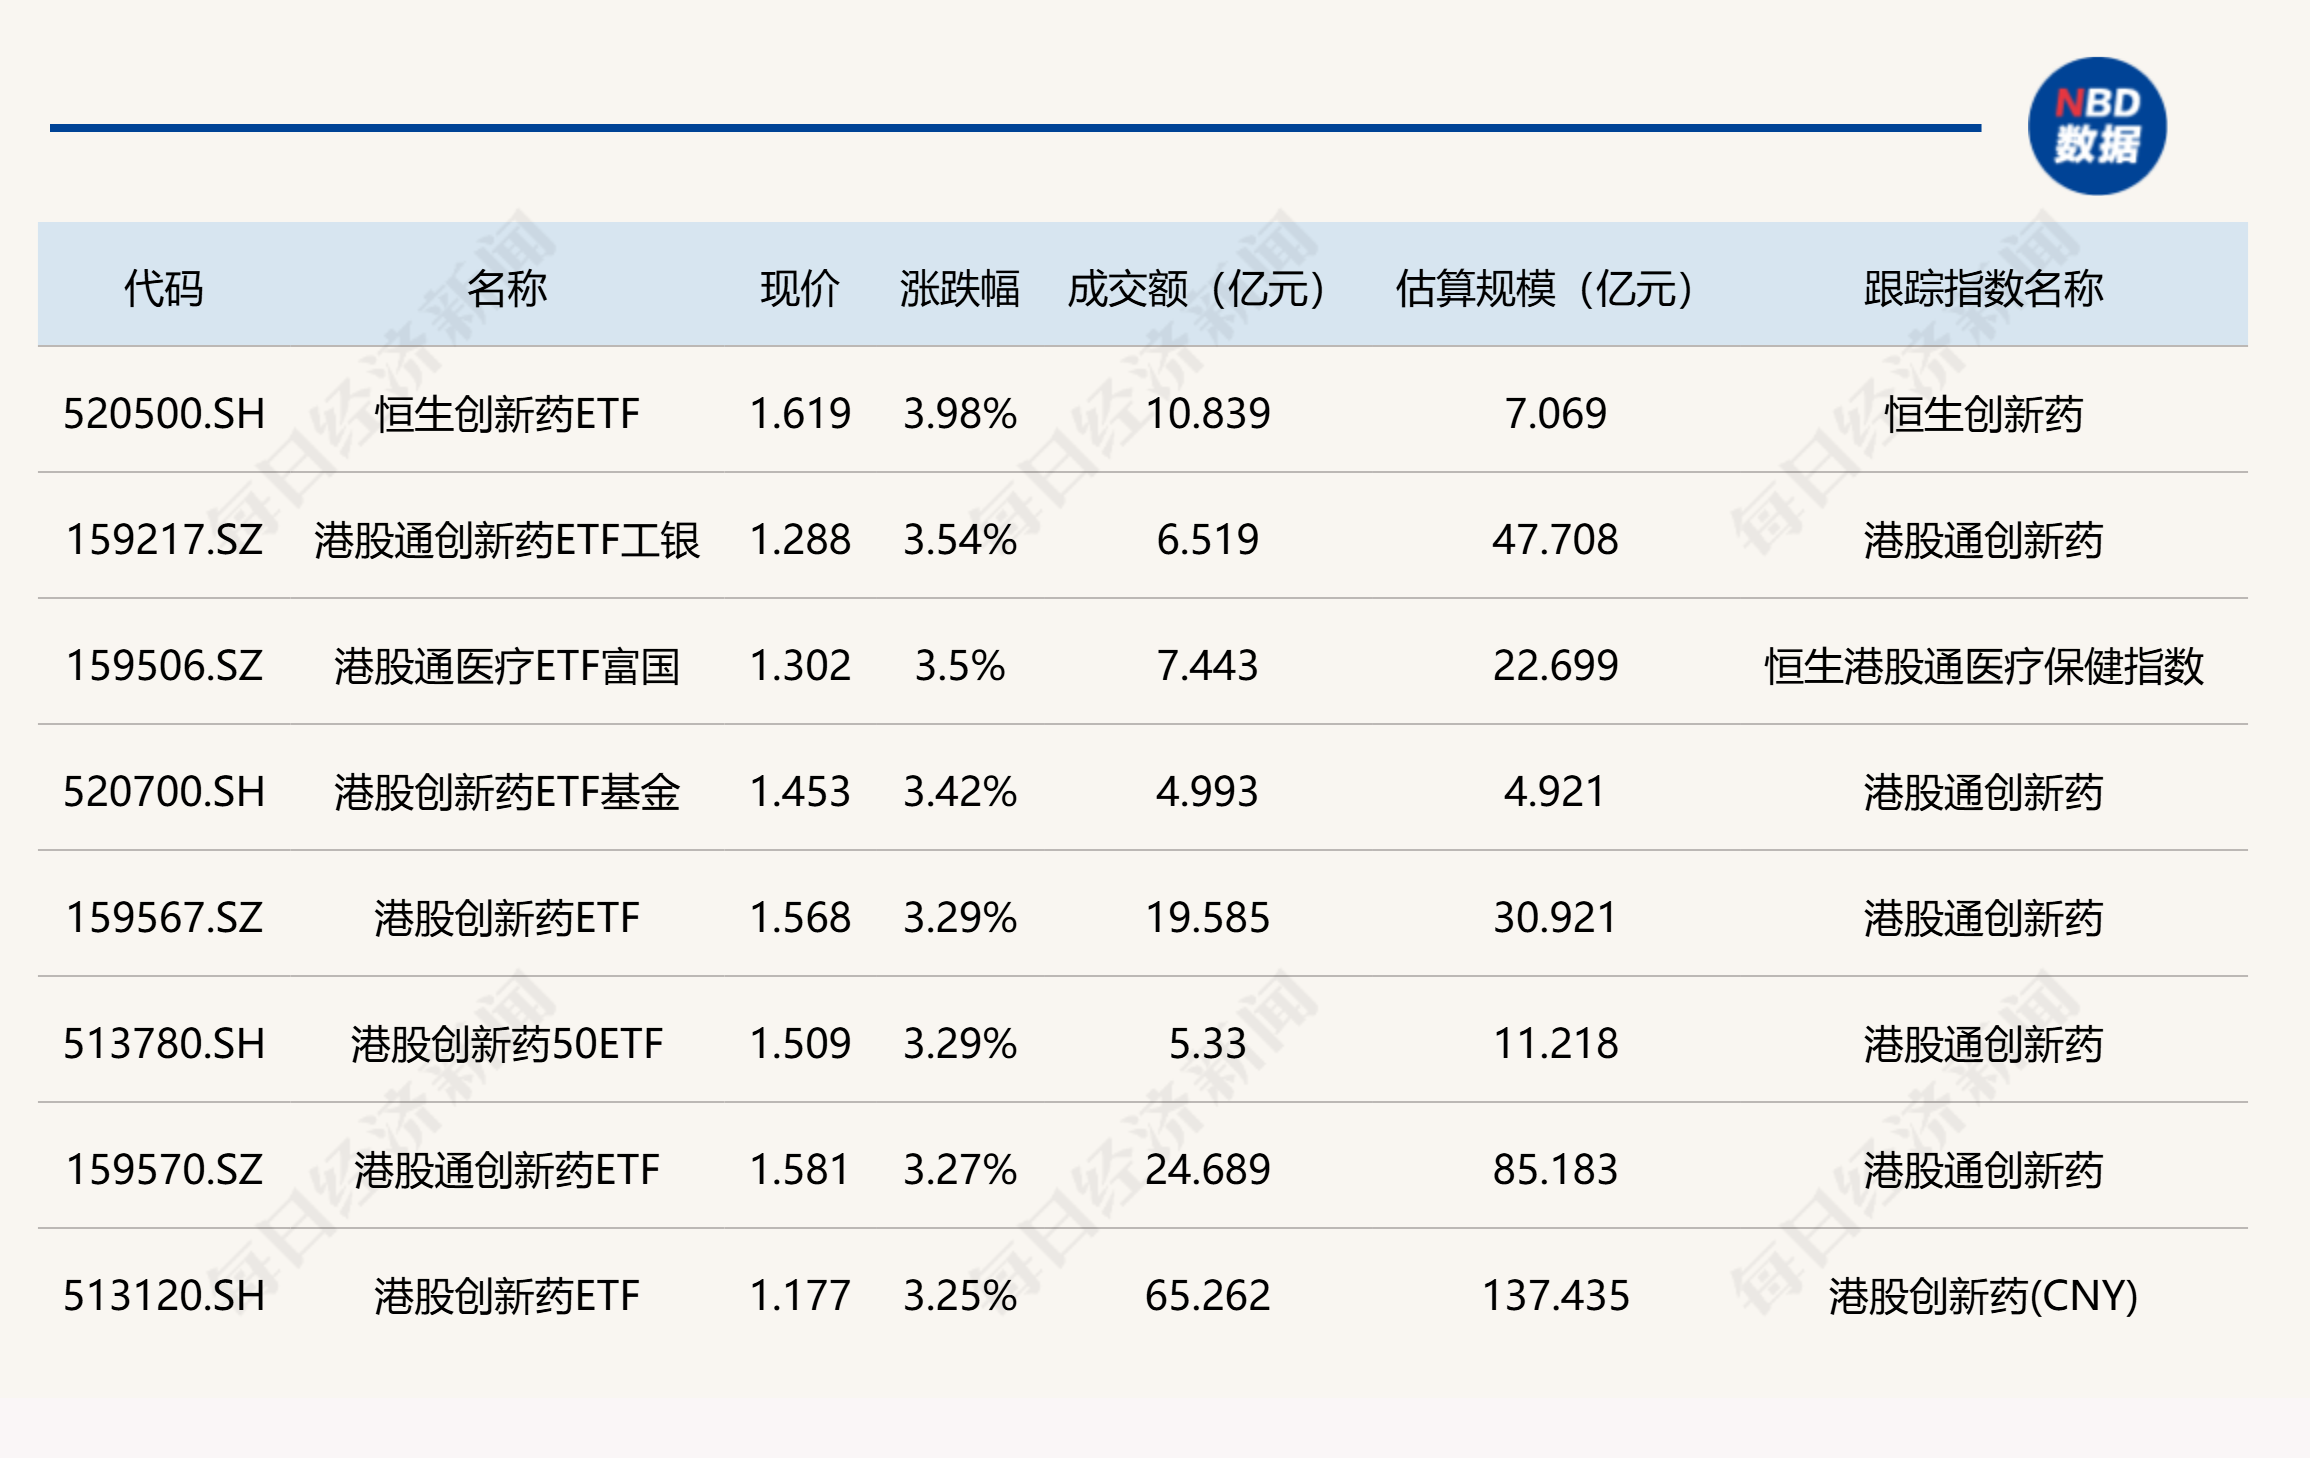
Task: Click the blue horizontal title line
Action: pyautogui.click(x=1014, y=128)
